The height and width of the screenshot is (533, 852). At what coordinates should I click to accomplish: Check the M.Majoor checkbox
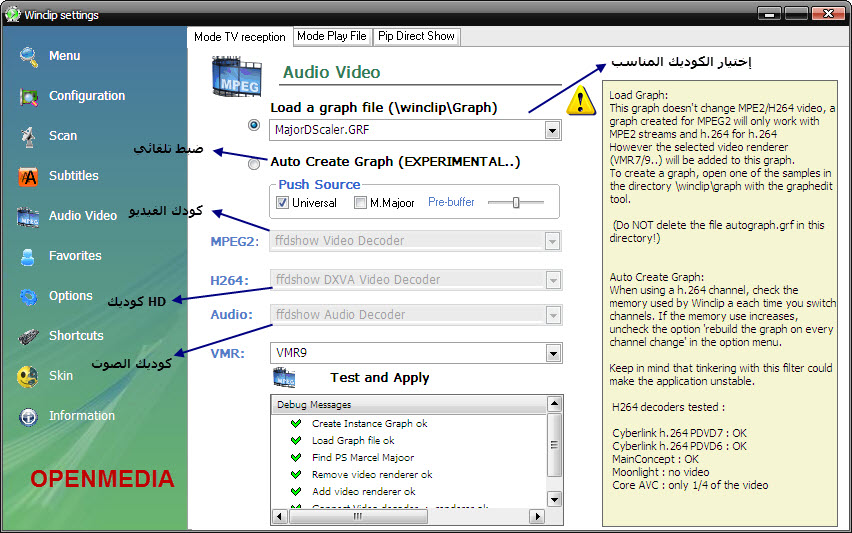pyautogui.click(x=360, y=203)
